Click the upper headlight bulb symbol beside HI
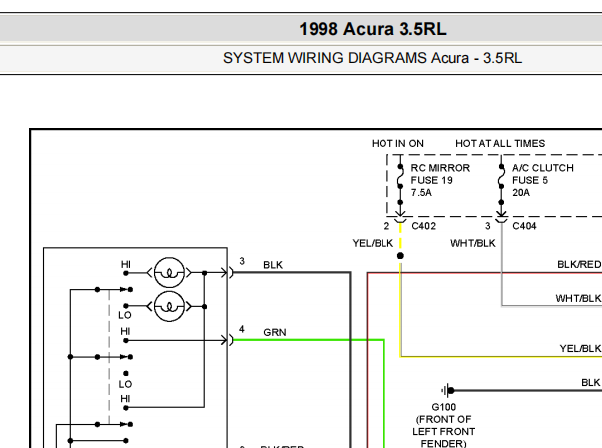Image resolution: width=602 pixels, height=448 pixels. tap(169, 273)
